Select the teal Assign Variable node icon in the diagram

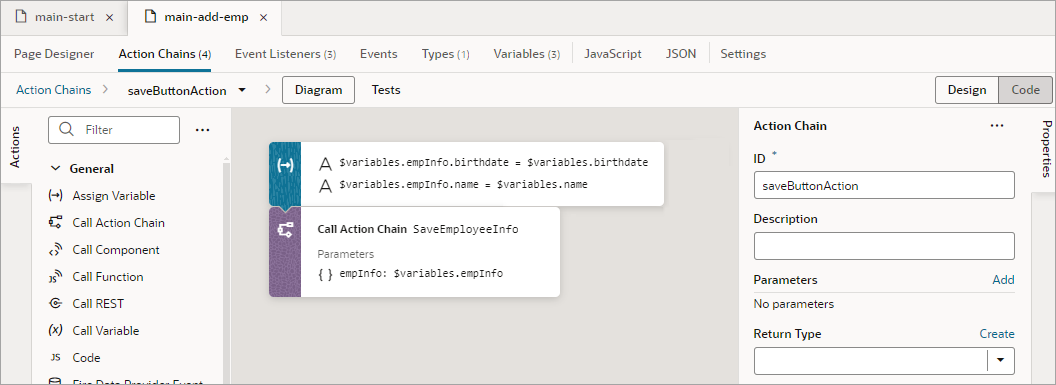[285, 166]
